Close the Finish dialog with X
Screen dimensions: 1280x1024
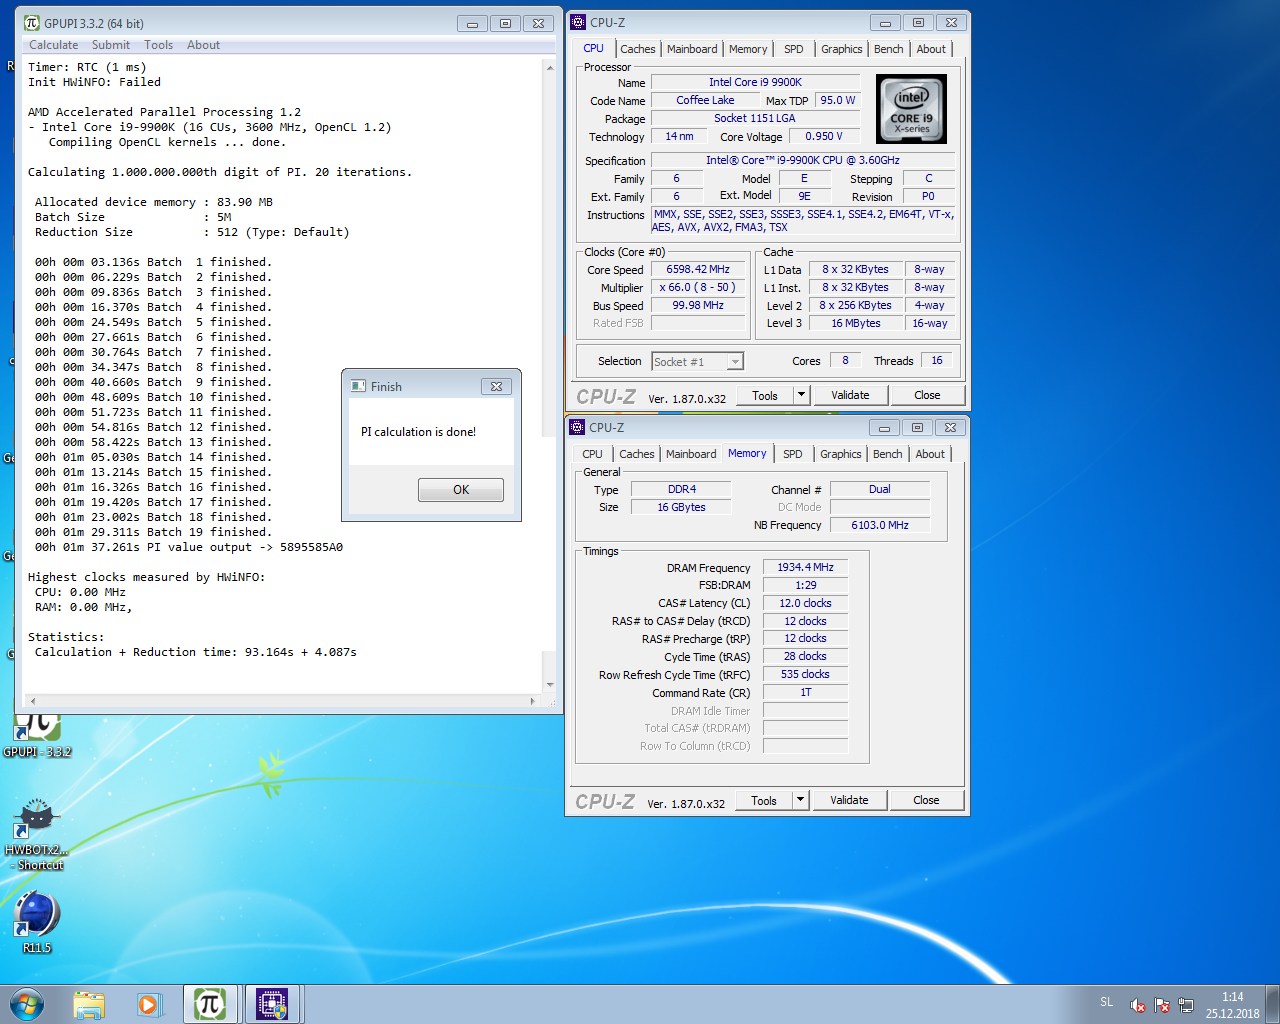click(x=497, y=386)
